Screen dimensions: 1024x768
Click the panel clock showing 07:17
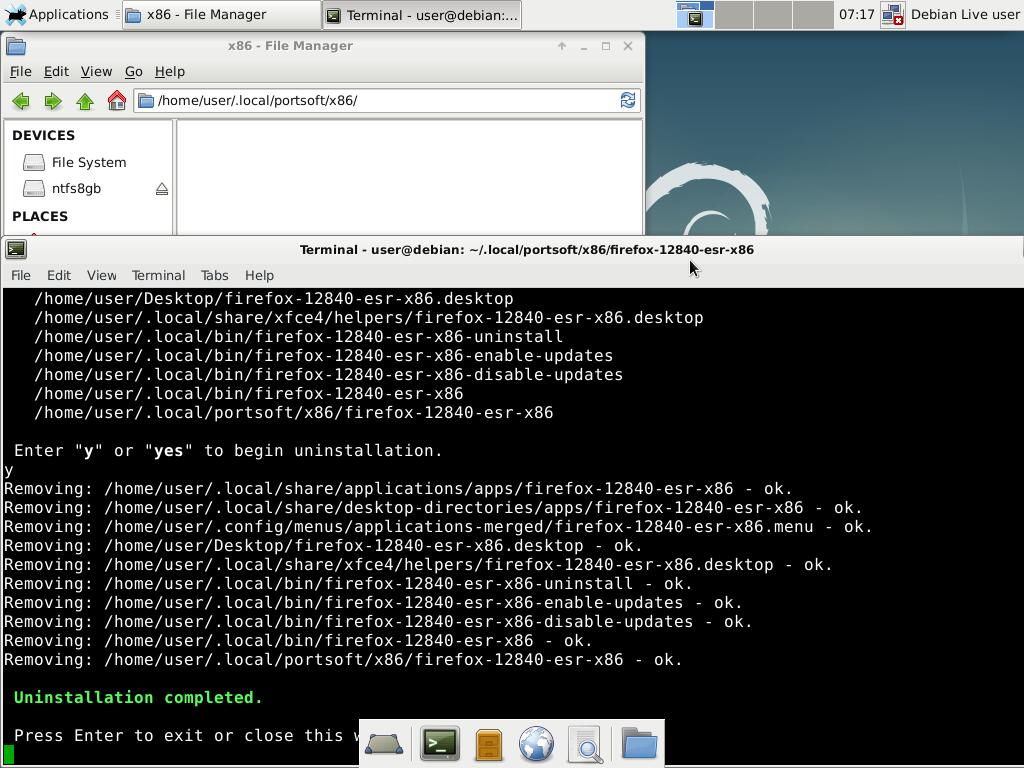pos(856,14)
